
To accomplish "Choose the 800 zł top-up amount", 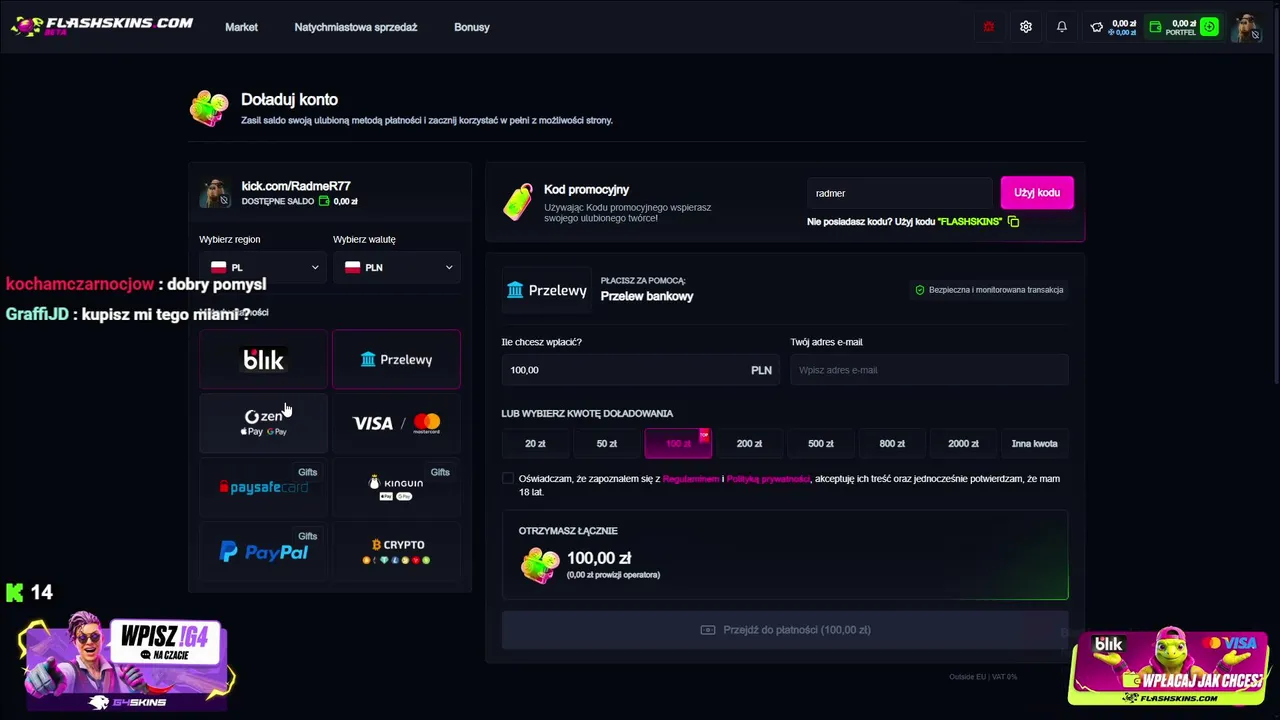I will (892, 443).
